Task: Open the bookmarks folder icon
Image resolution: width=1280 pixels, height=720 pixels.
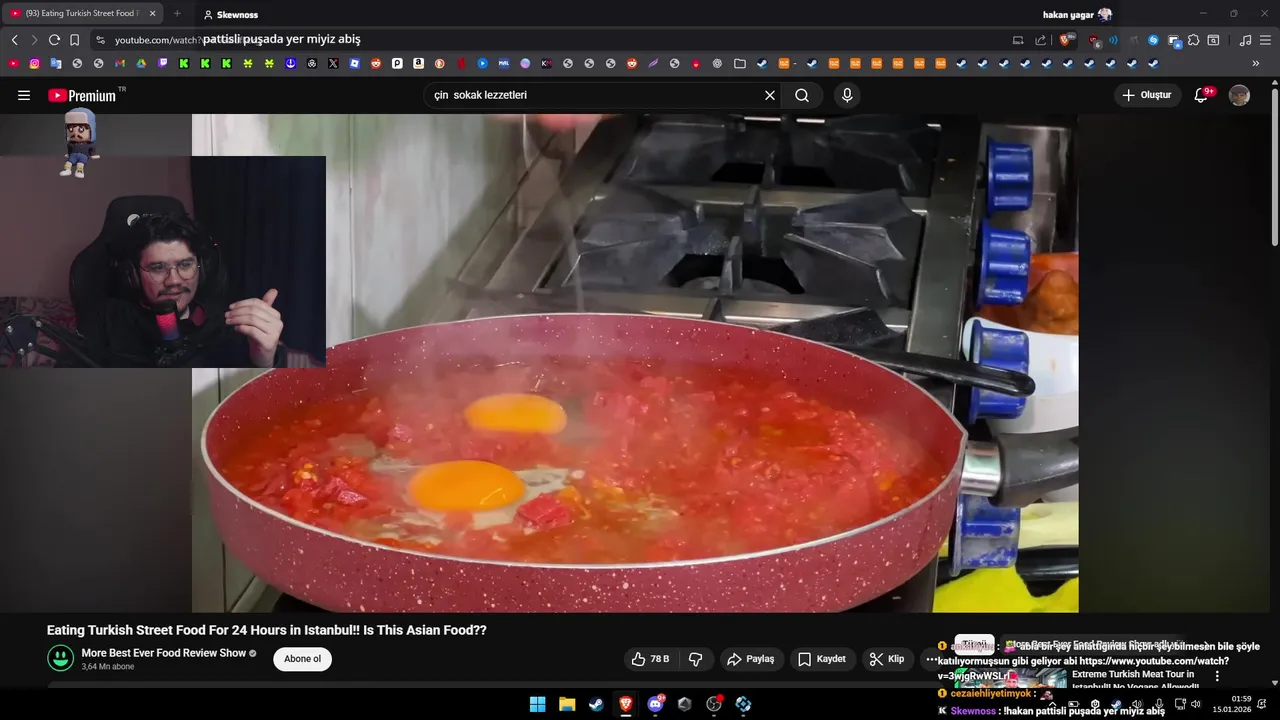Action: pos(740,63)
